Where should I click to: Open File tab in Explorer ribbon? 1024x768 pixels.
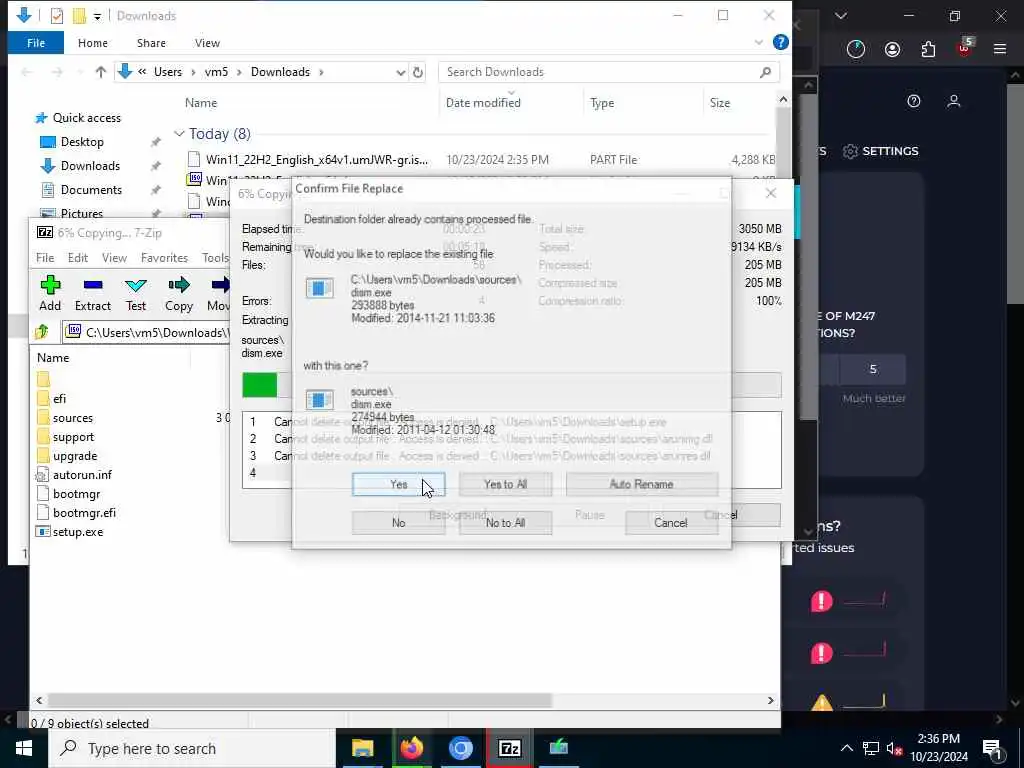[36, 43]
